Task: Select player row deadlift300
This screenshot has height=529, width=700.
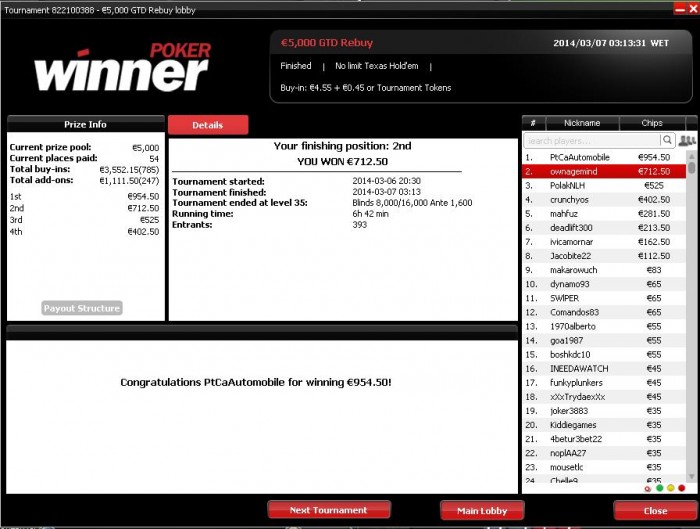Action: coord(604,228)
